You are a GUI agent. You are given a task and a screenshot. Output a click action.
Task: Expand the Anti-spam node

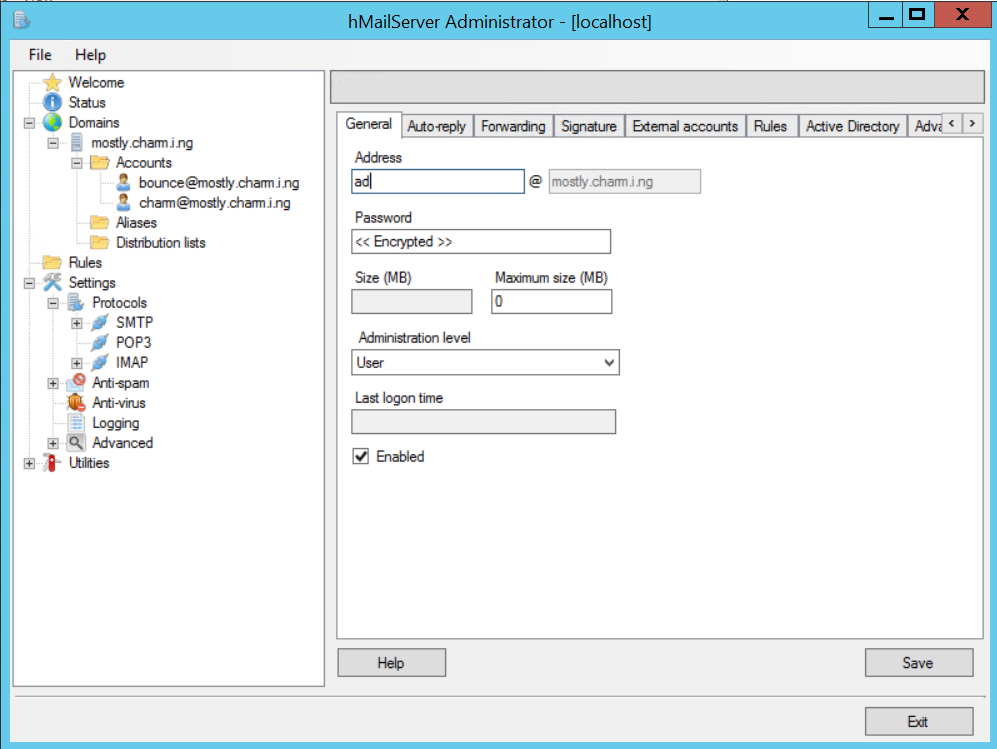point(53,383)
